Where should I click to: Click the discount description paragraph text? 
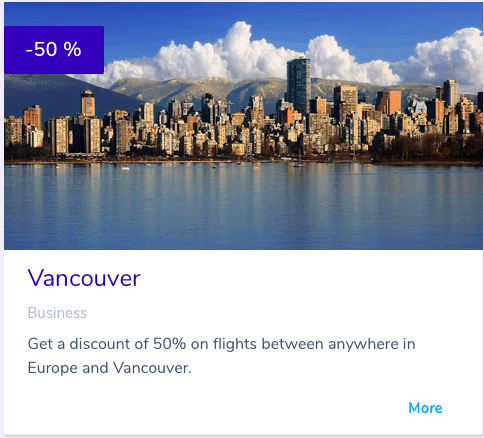point(221,356)
